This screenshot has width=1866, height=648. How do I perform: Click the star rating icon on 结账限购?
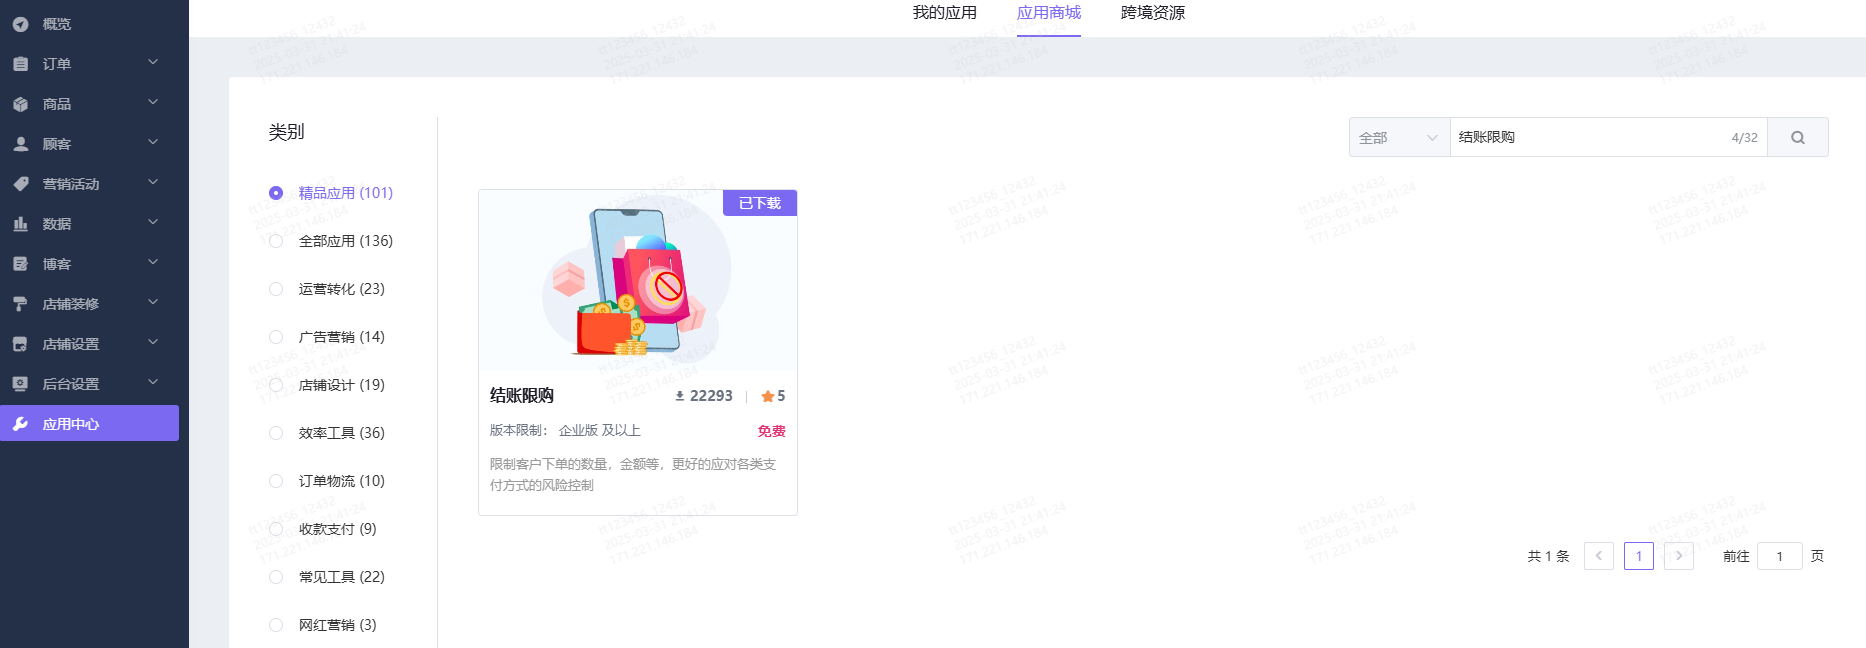[x=767, y=396]
